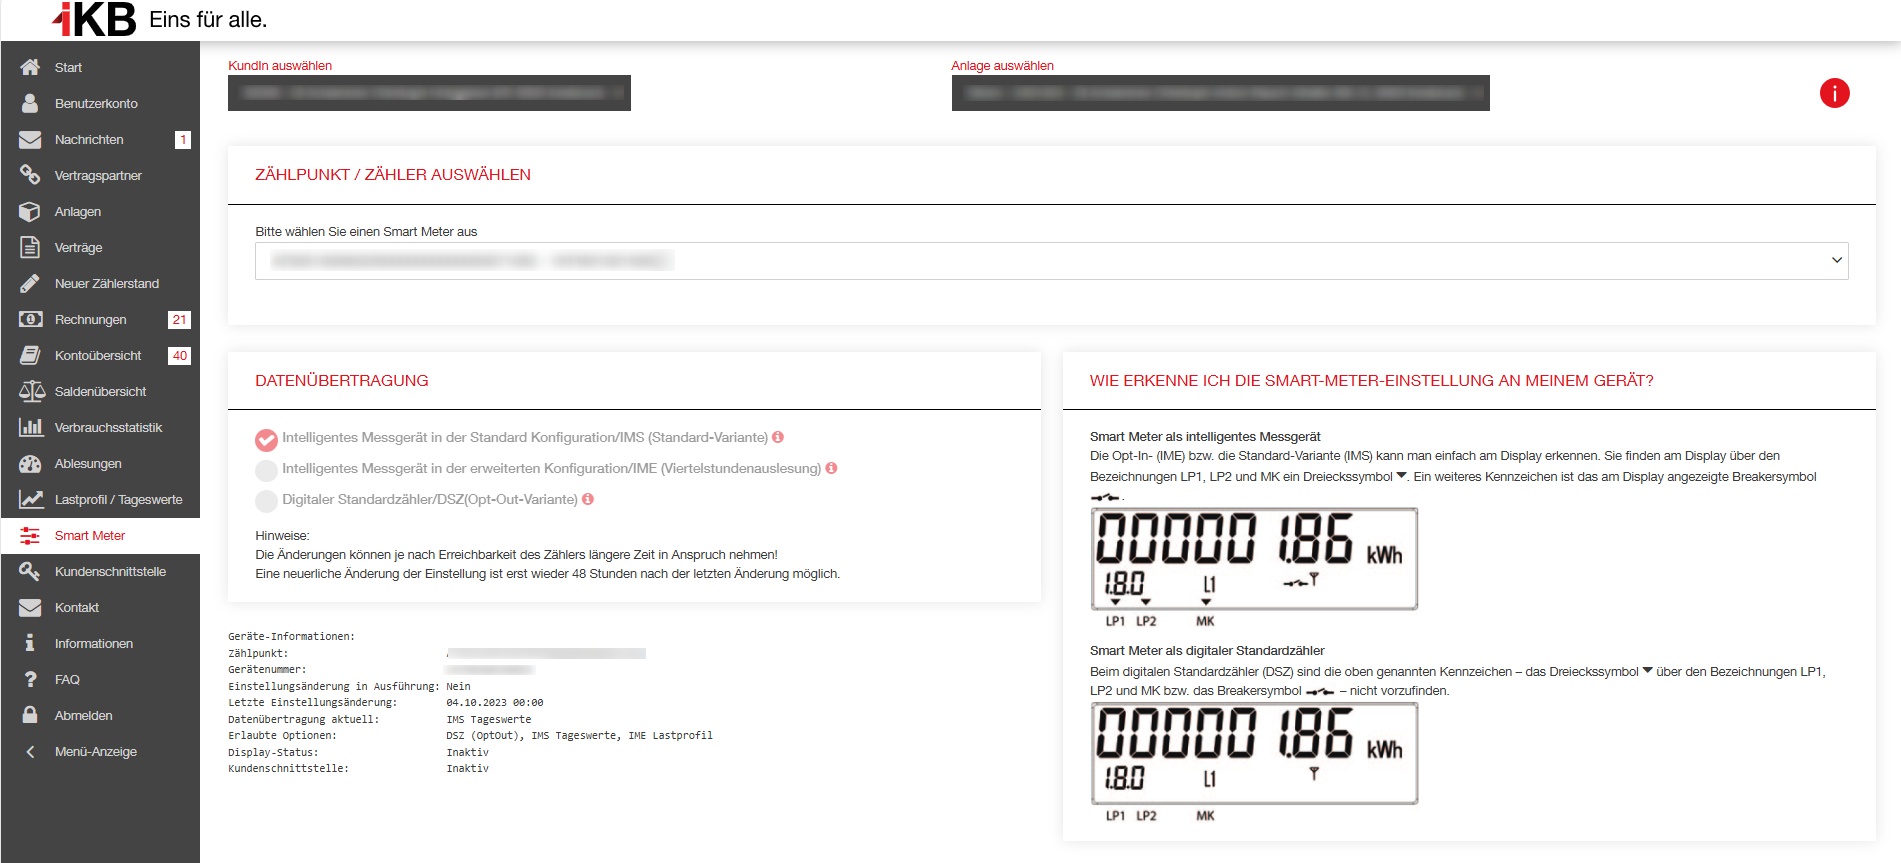1901x863 pixels.
Task: Expand the Anlage auswählen dropdown
Action: (x=1220, y=93)
